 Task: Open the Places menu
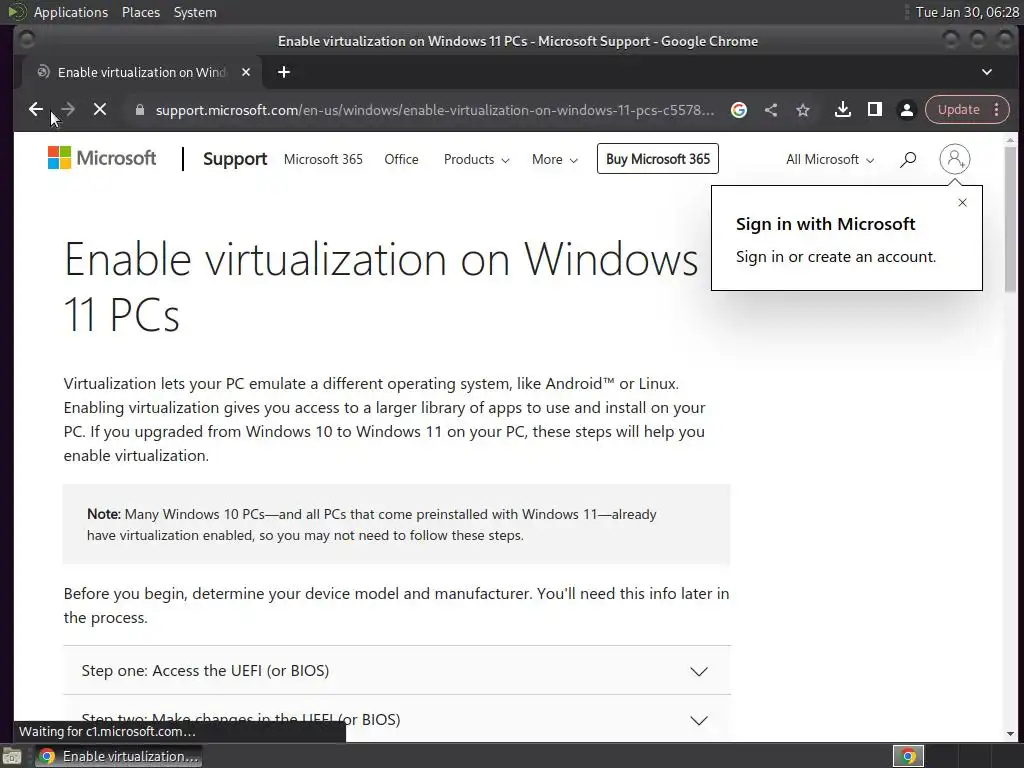140,12
